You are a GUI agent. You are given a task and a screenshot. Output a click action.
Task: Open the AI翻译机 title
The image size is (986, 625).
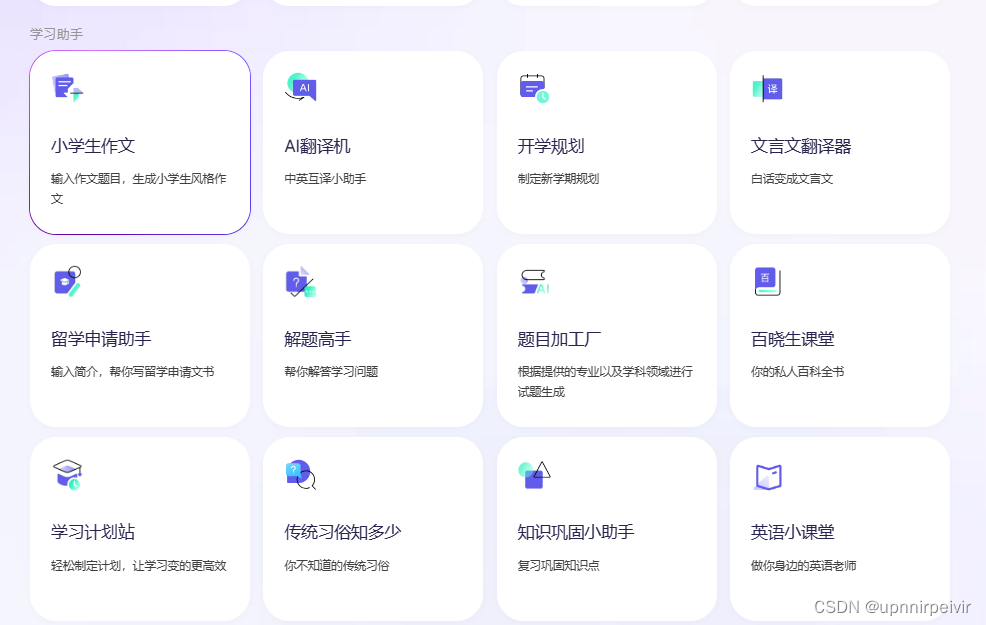(317, 146)
